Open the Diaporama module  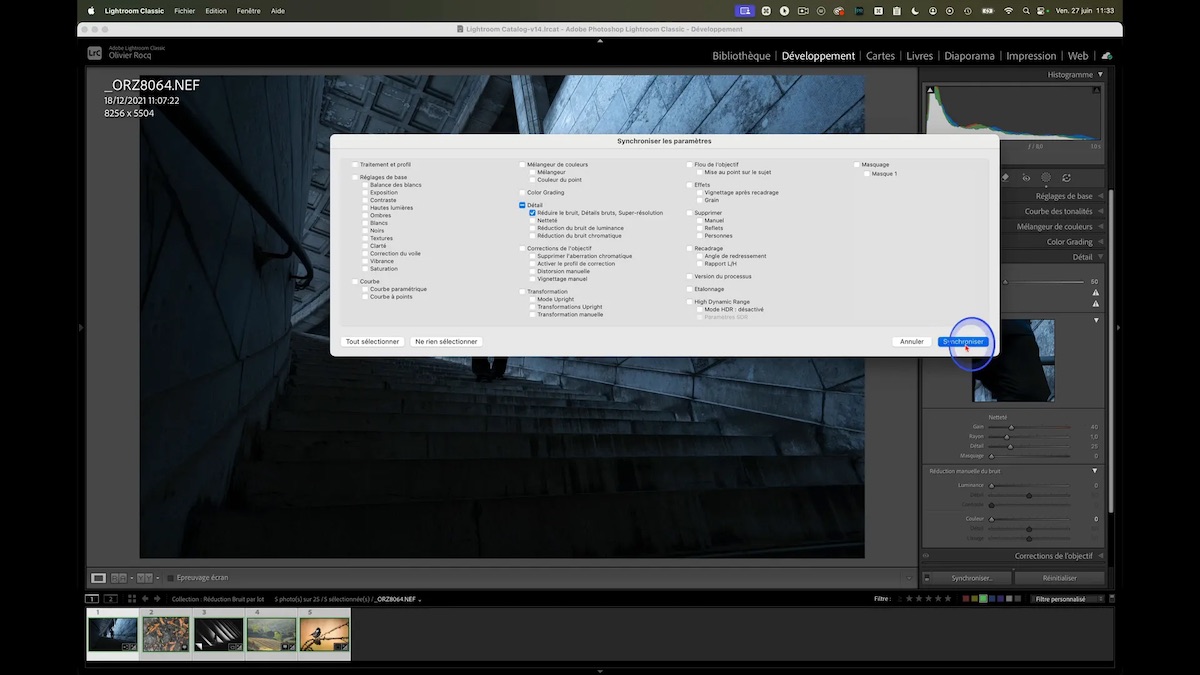coord(969,56)
